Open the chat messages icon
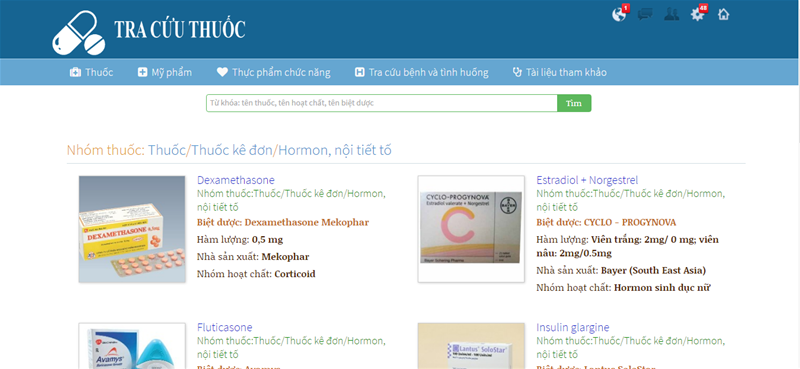The height and width of the screenshot is (369, 800). [645, 14]
